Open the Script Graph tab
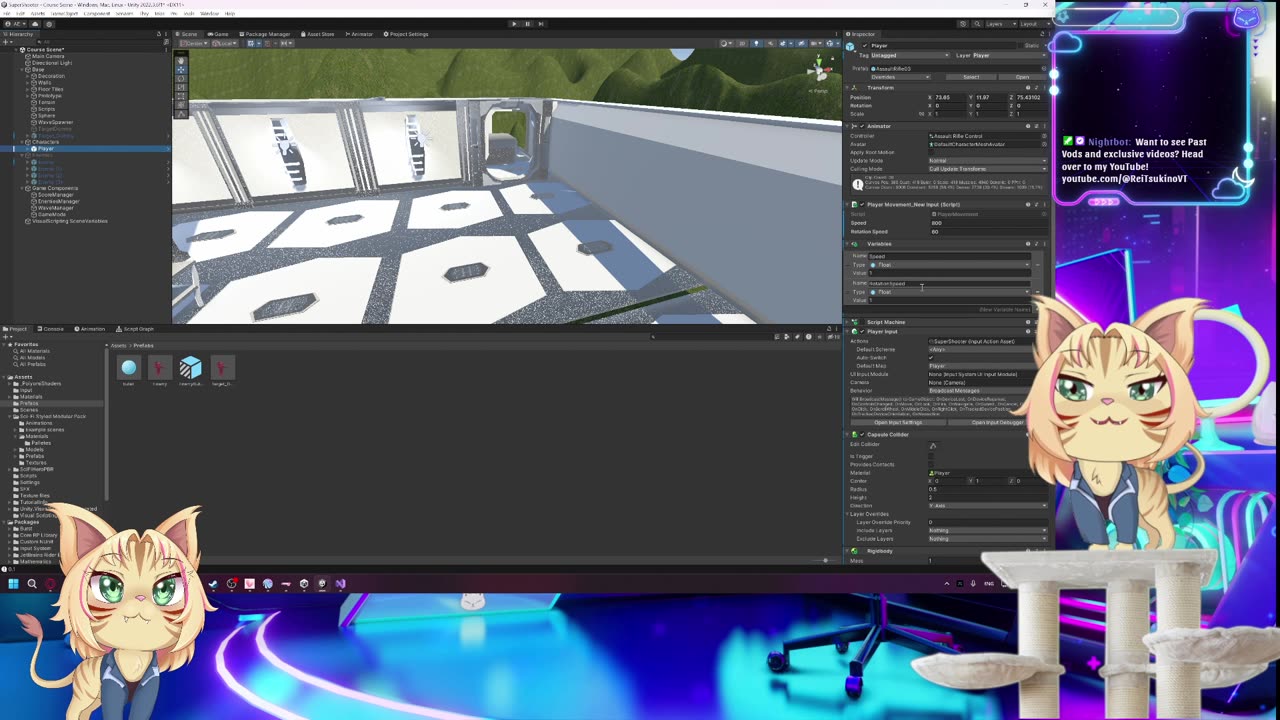 click(136, 329)
